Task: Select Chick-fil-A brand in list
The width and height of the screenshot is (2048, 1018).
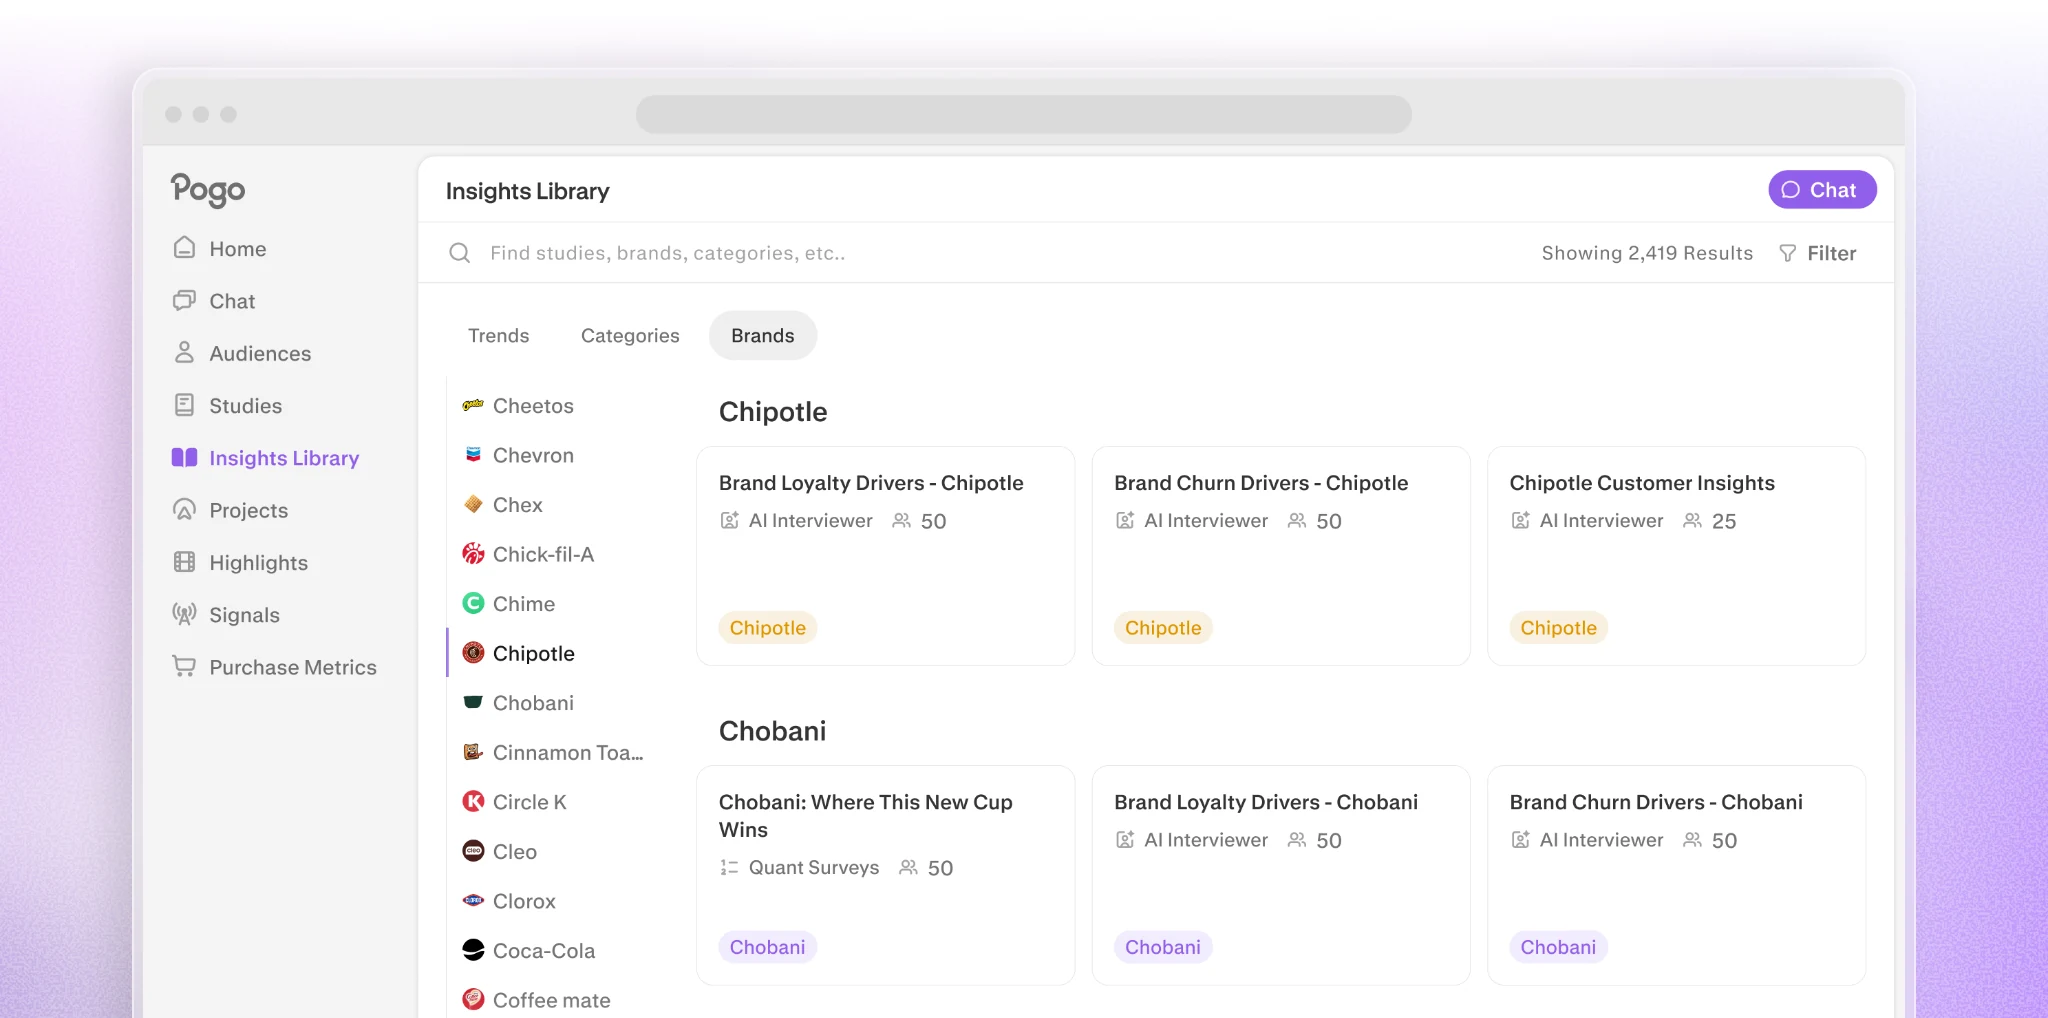Action: pyautogui.click(x=528, y=554)
